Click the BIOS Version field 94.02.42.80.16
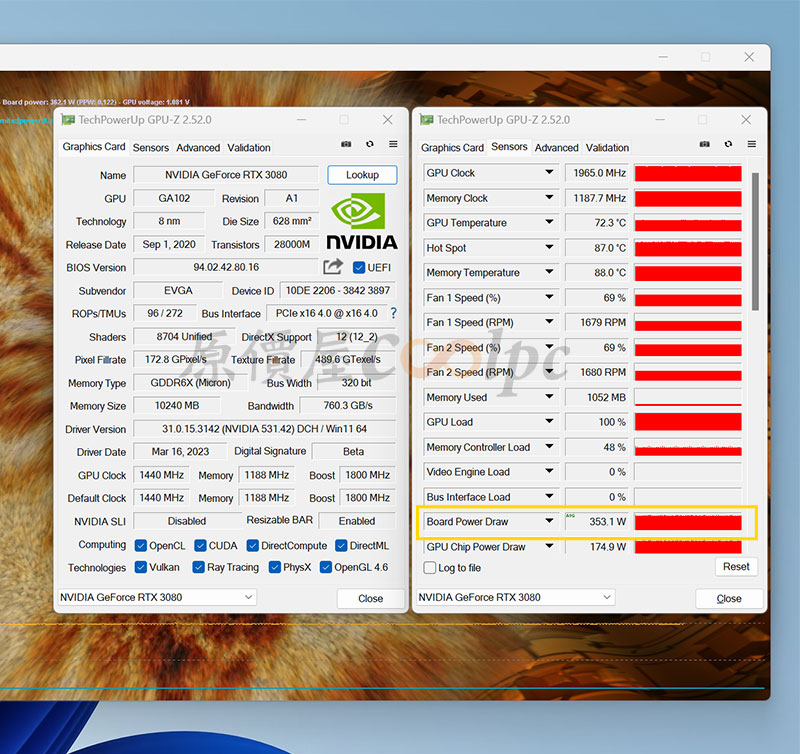The width and height of the screenshot is (800, 754). tap(226, 267)
